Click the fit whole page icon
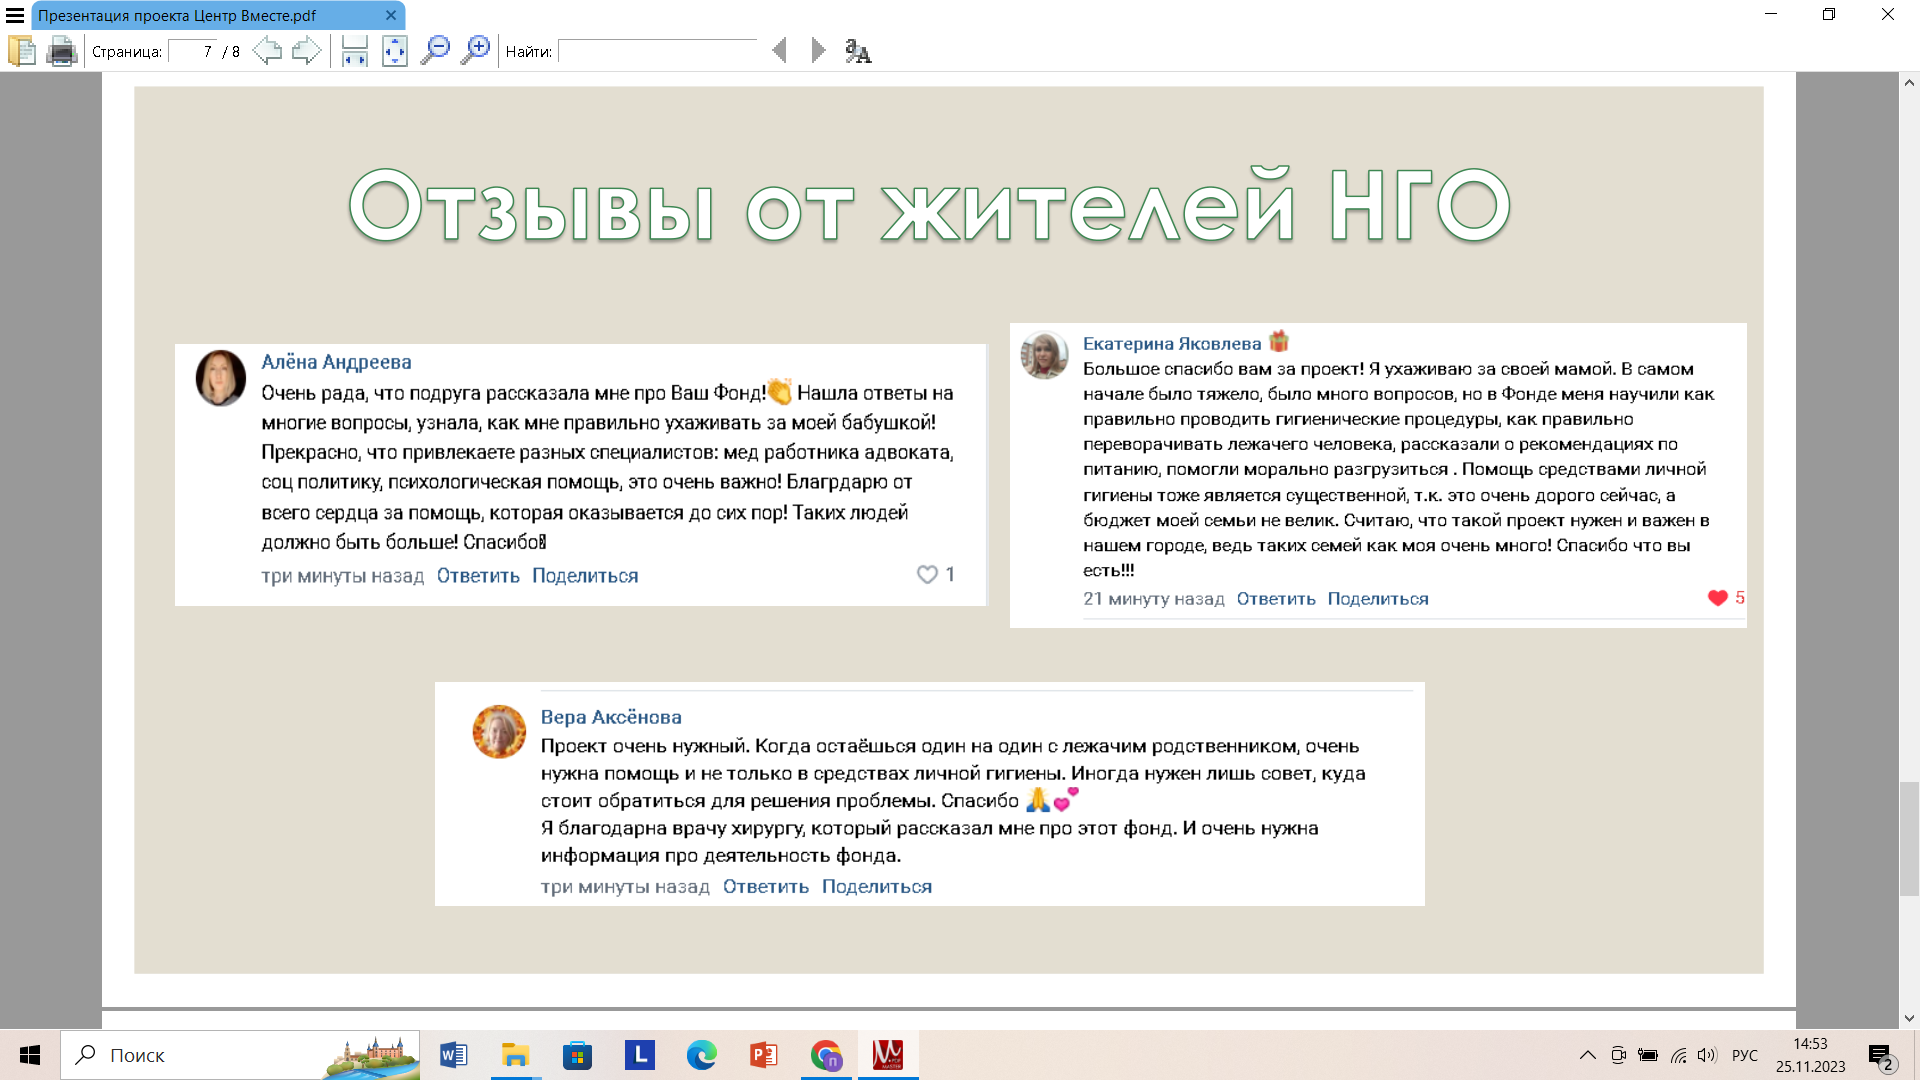The width and height of the screenshot is (1920, 1080). point(395,51)
